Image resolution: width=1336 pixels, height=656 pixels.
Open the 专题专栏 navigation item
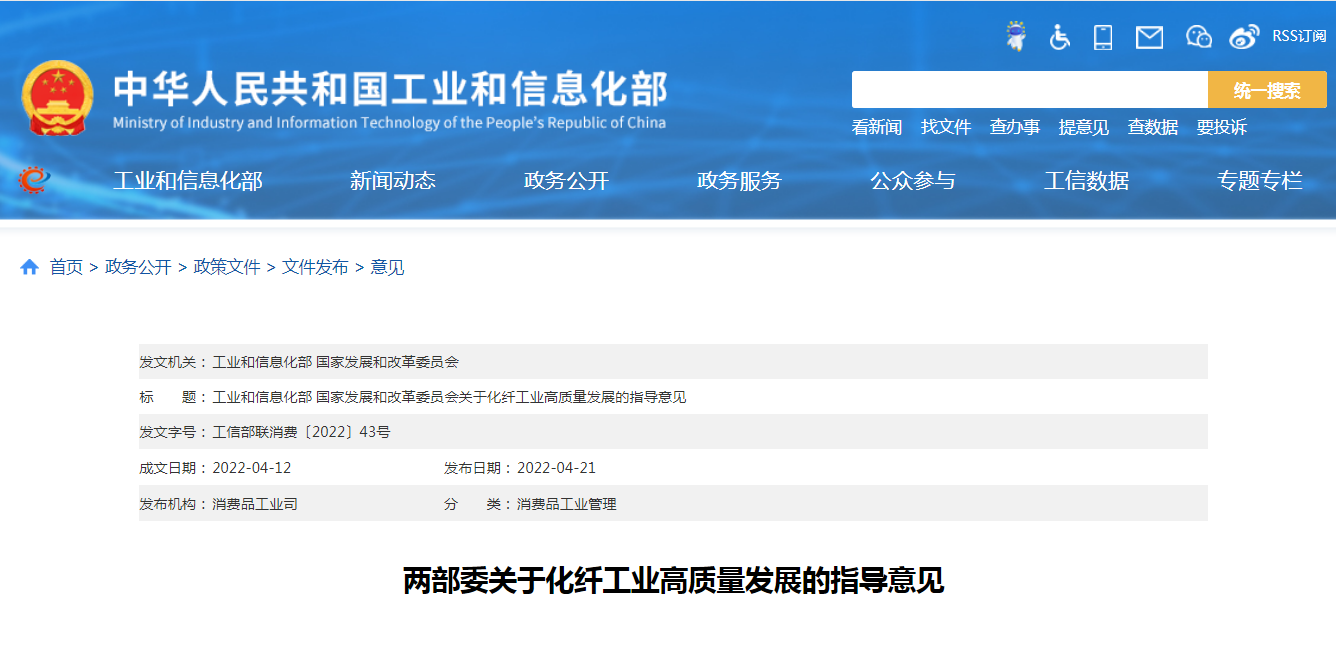pyautogui.click(x=1259, y=181)
